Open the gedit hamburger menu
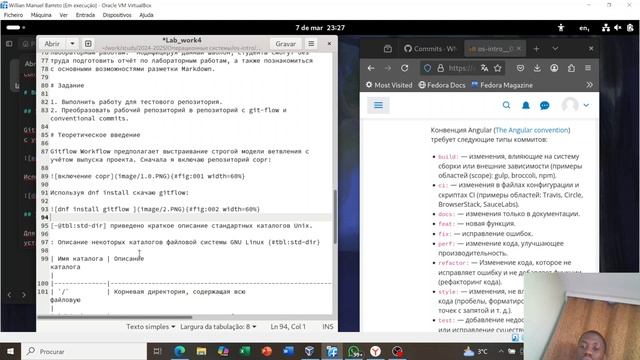 pyautogui.click(x=311, y=44)
